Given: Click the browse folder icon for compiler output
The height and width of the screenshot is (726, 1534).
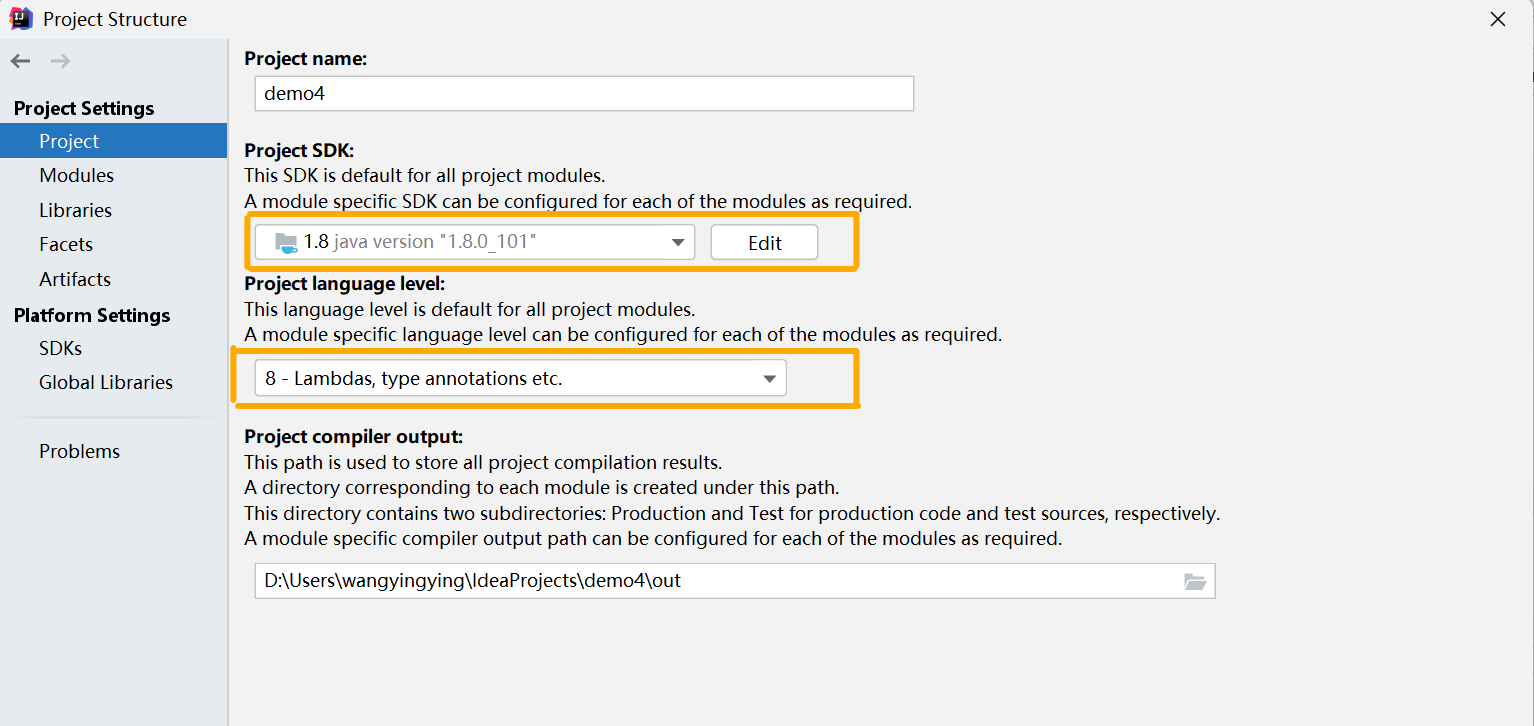Looking at the screenshot, I should pyautogui.click(x=1195, y=581).
